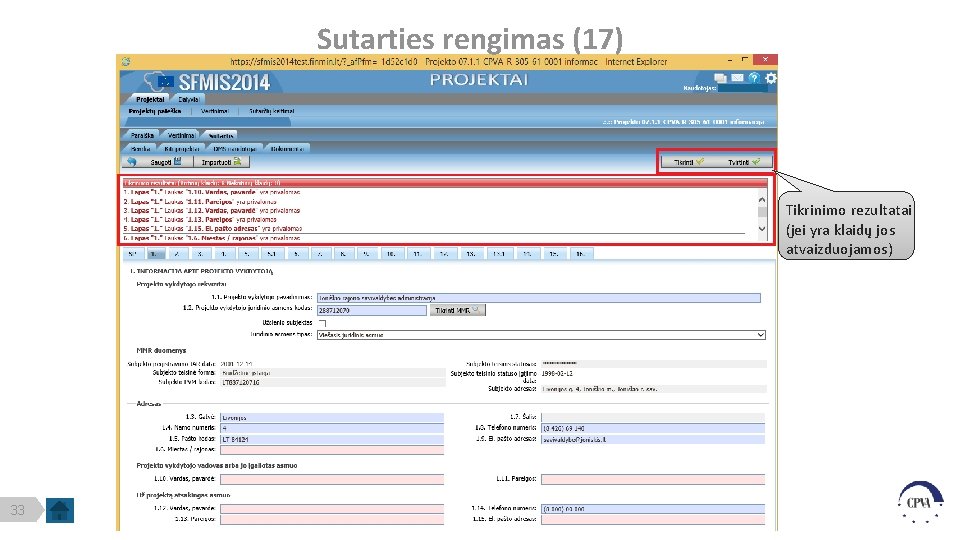
Task: Toggle the Užsienio subjektas checkbox
Action: click(x=323, y=323)
